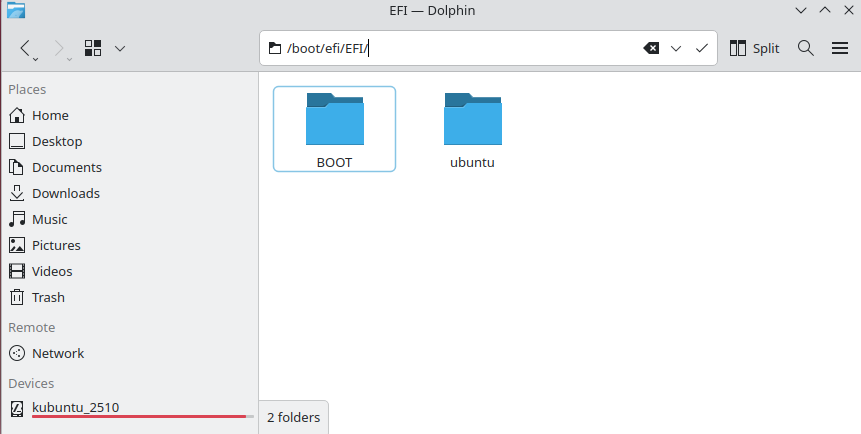Select the ubuntu folder icon
This screenshot has width=861, height=434.
point(472,119)
